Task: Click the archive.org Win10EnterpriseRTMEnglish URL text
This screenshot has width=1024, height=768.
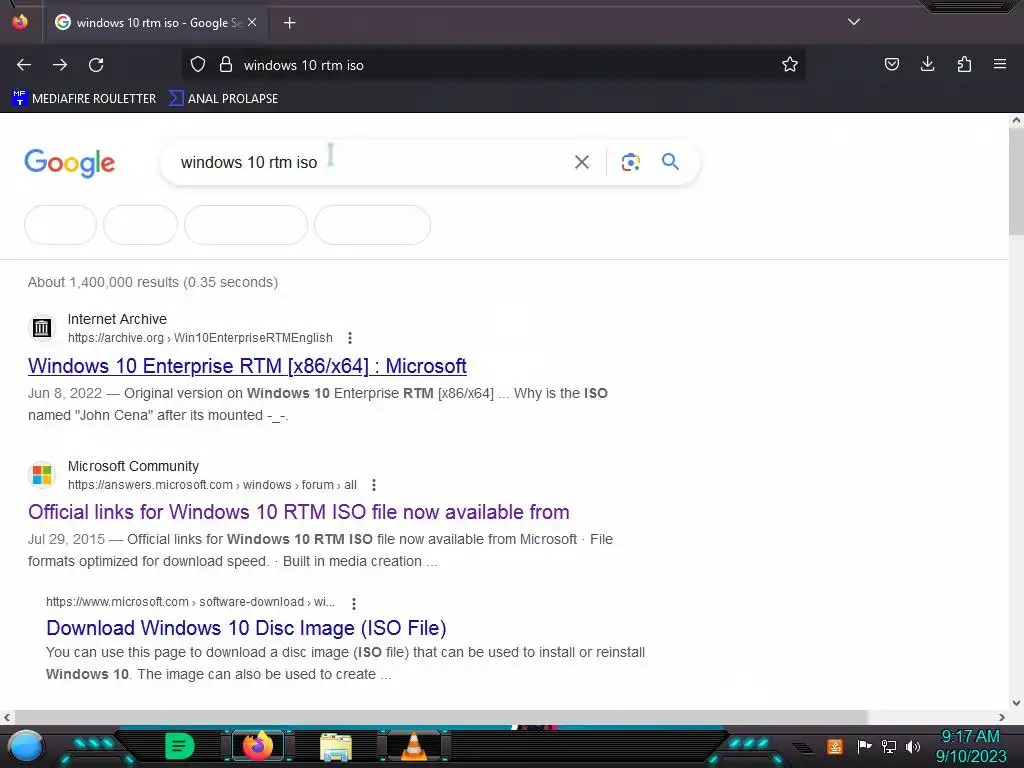Action: (x=200, y=338)
